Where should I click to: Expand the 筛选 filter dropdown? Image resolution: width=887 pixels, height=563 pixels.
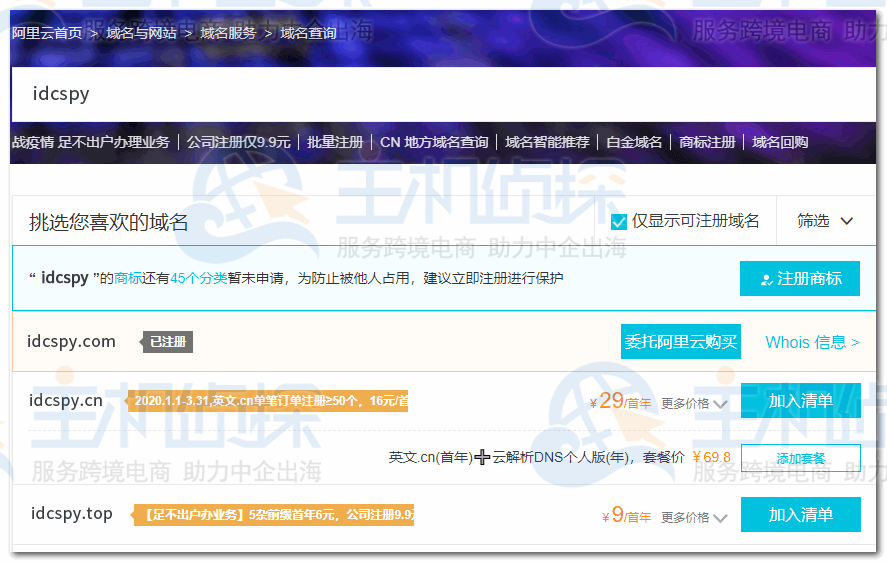(825, 221)
